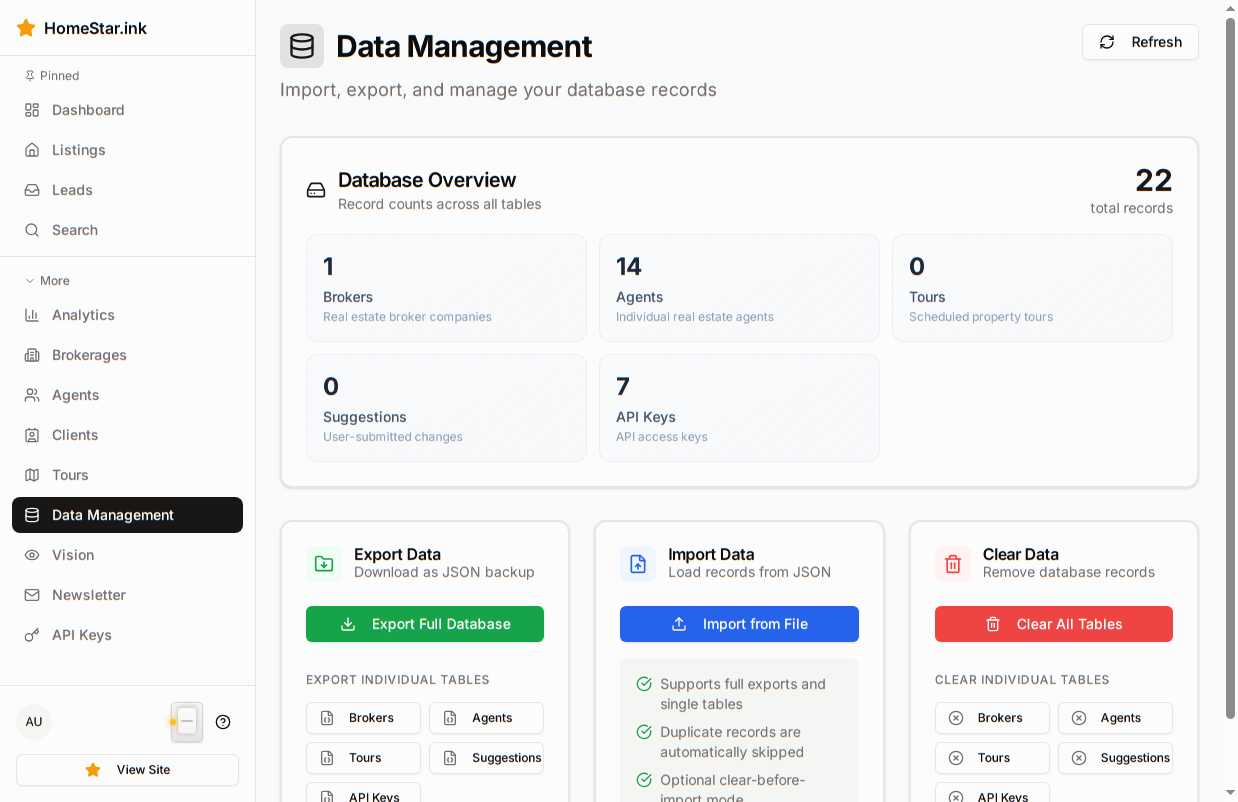Toggle the theme switch near the AU avatar
The height and width of the screenshot is (802, 1238).
point(186,721)
